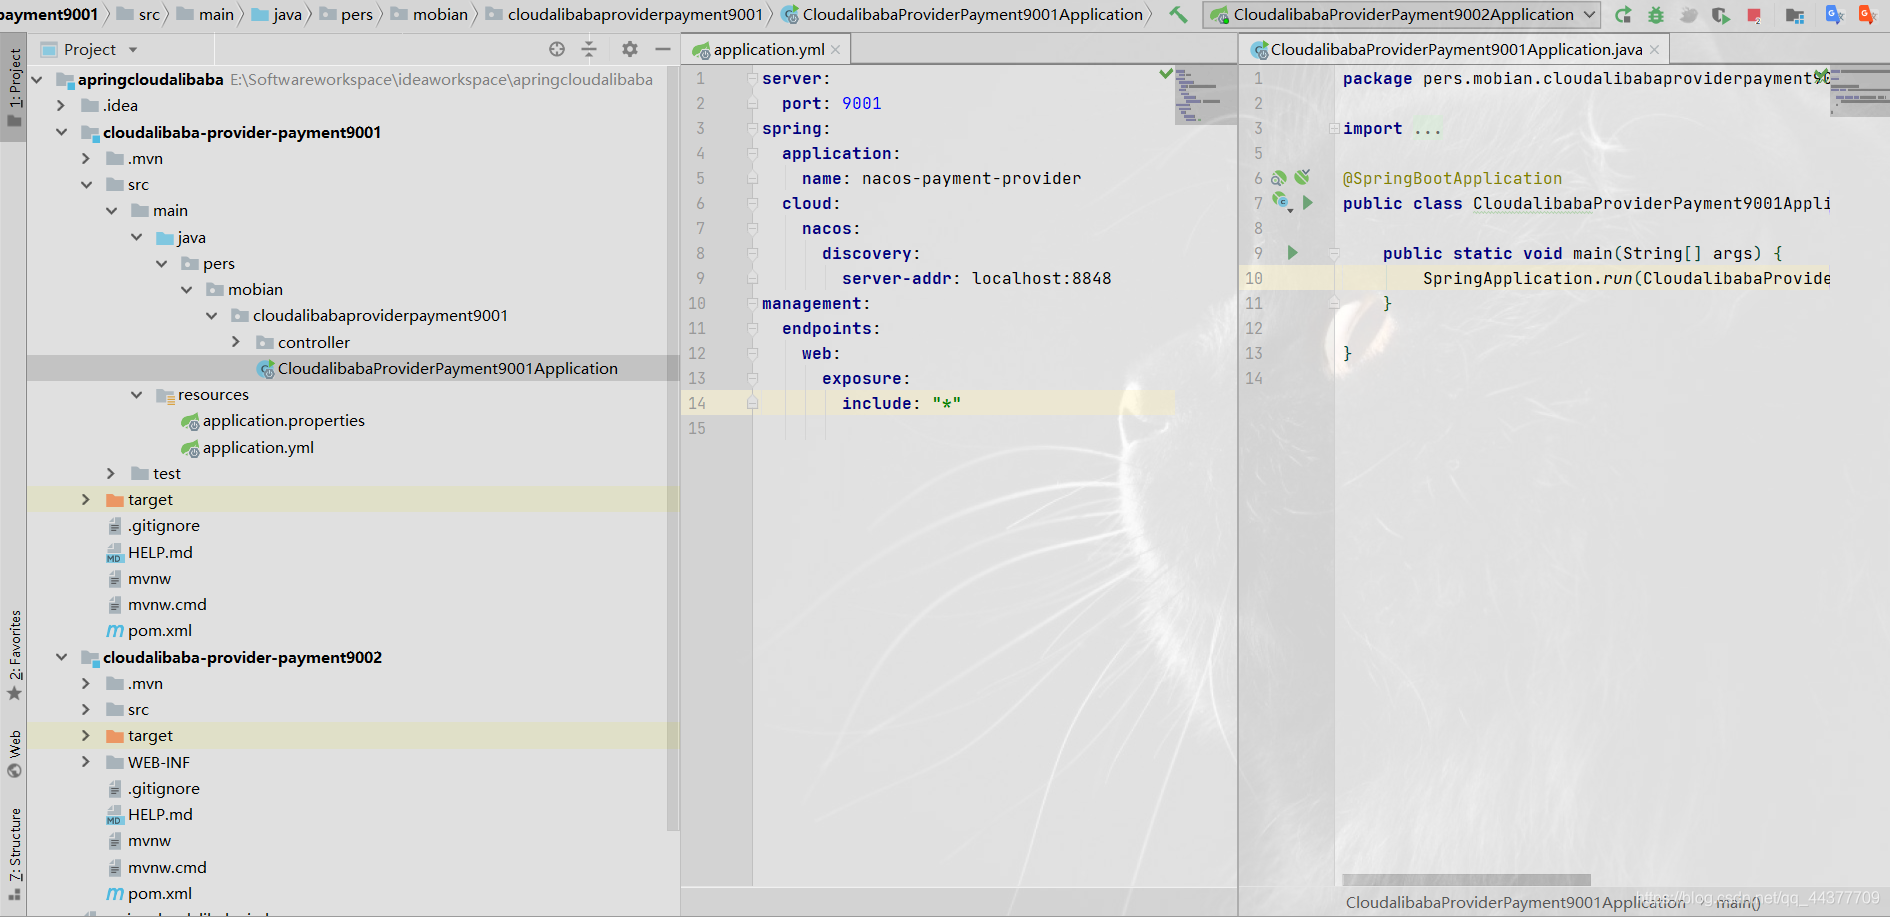Open the Web tool window from the sidebar
The width and height of the screenshot is (1890, 917).
pos(14,754)
